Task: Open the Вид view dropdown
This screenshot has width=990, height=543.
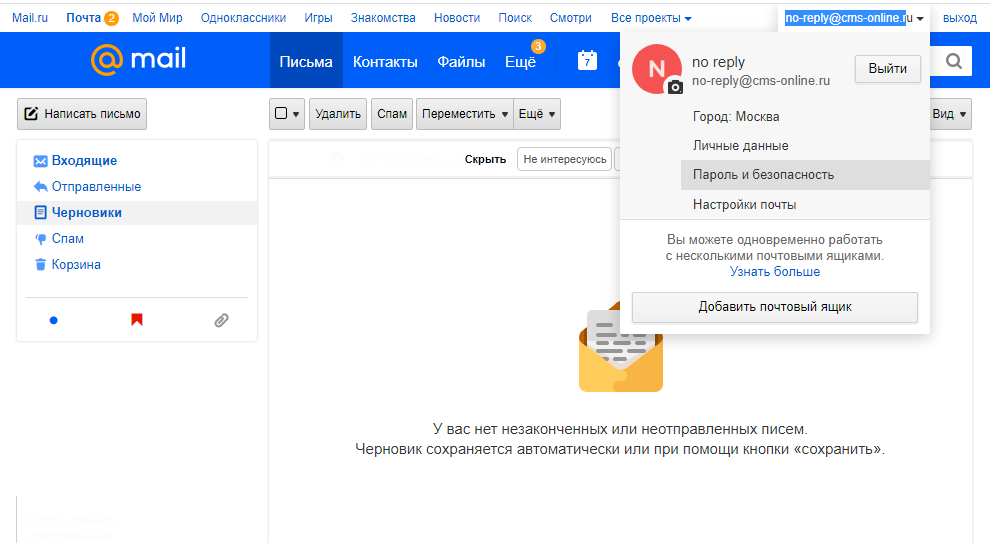Action: [950, 114]
